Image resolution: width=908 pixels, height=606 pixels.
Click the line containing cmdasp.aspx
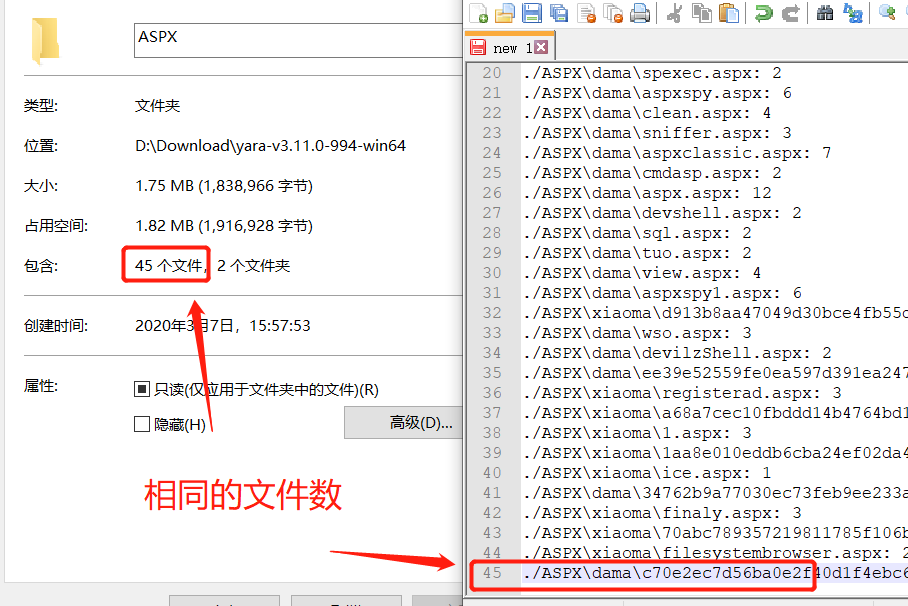pos(651,173)
